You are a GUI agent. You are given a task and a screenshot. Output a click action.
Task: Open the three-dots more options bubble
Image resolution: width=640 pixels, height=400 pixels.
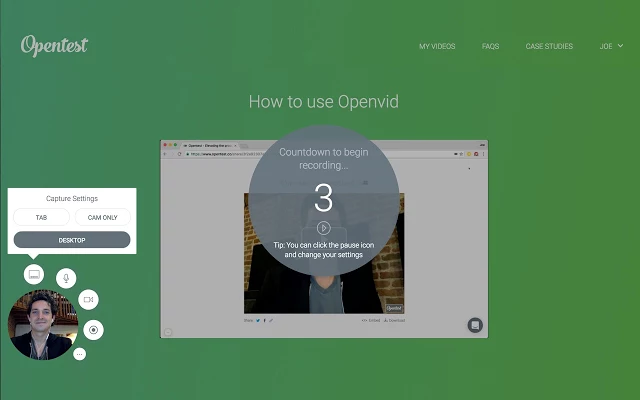coord(80,354)
